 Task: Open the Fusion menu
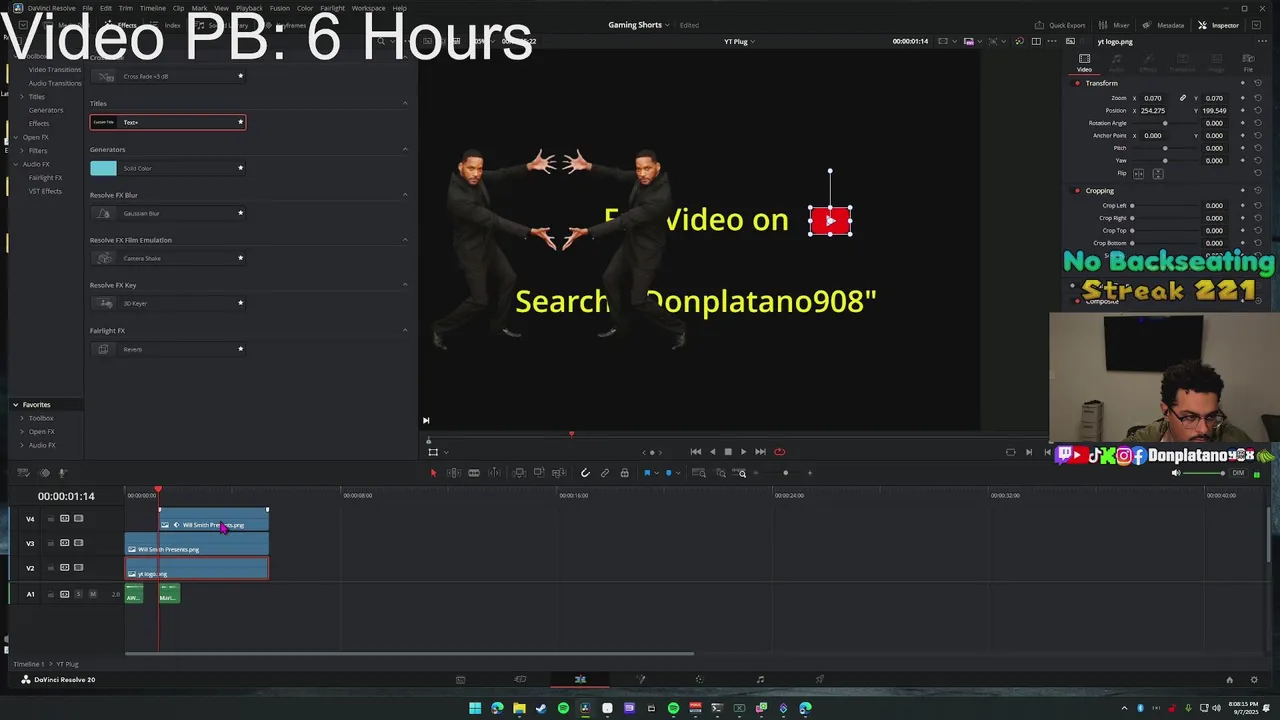click(280, 8)
